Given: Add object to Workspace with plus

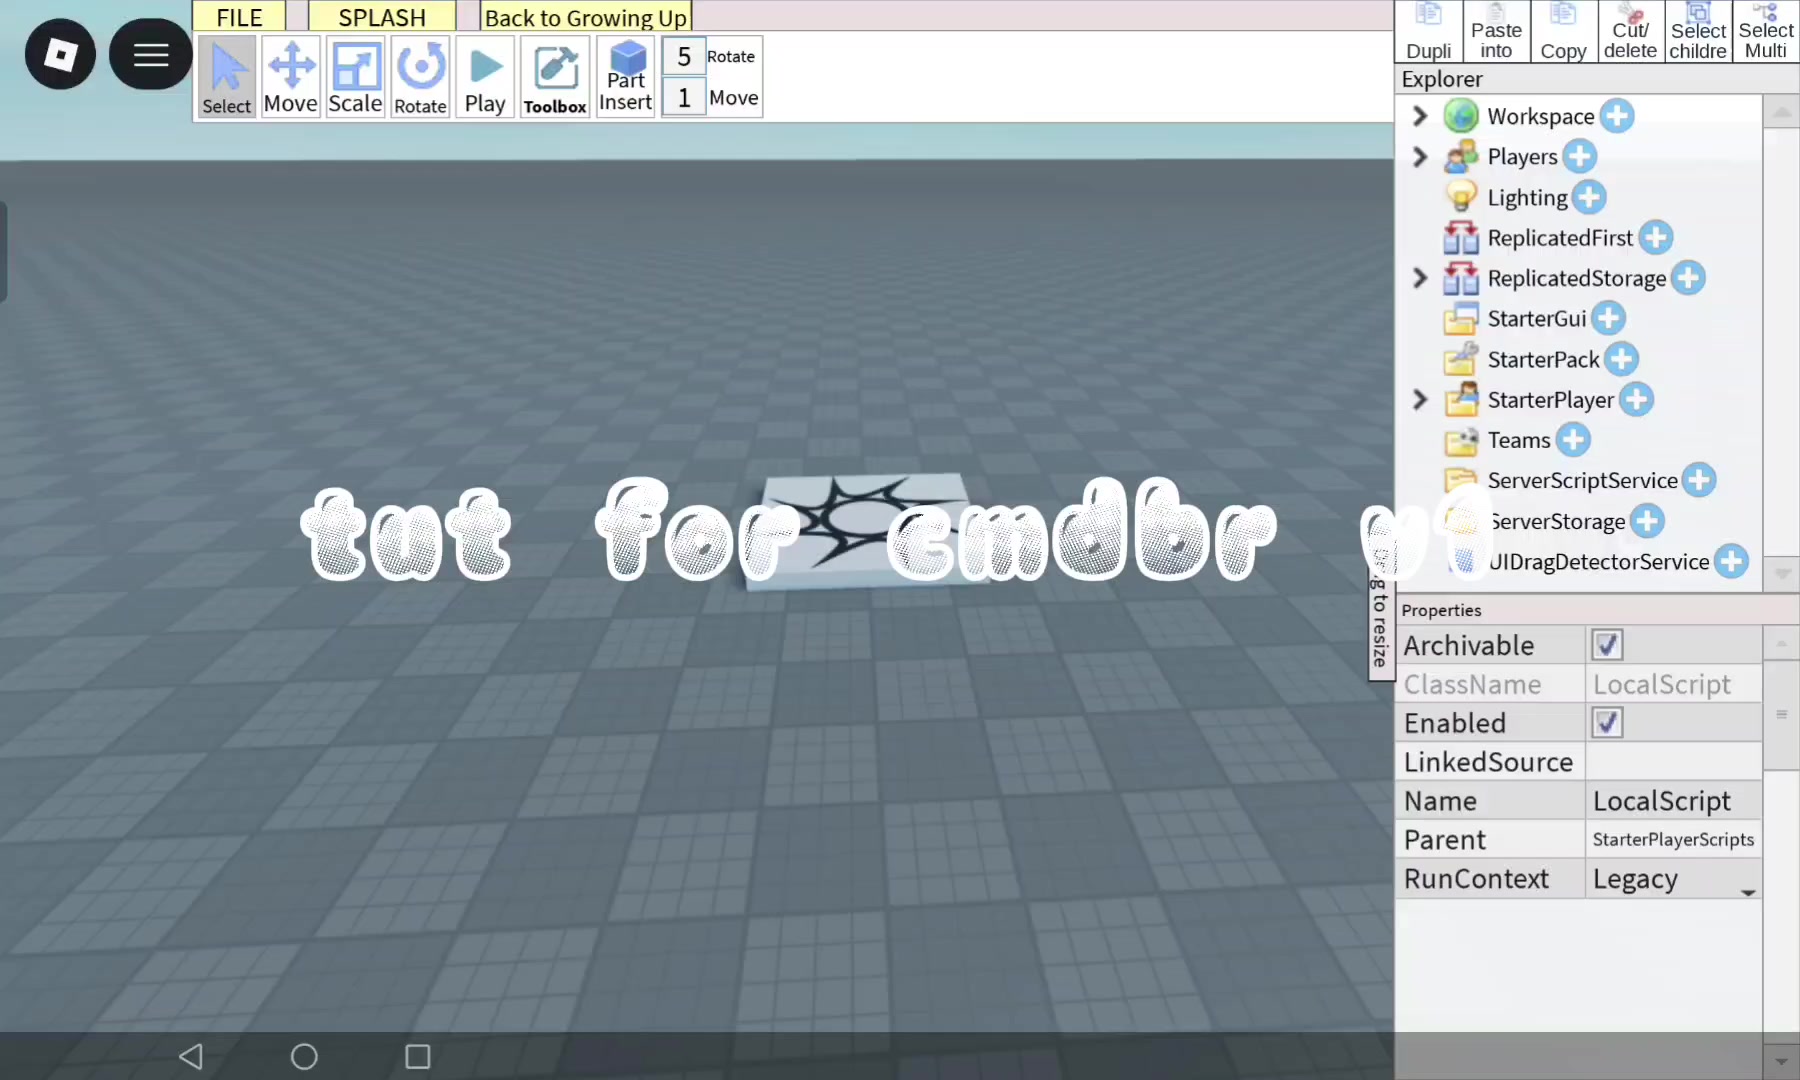Looking at the screenshot, I should pyautogui.click(x=1617, y=116).
